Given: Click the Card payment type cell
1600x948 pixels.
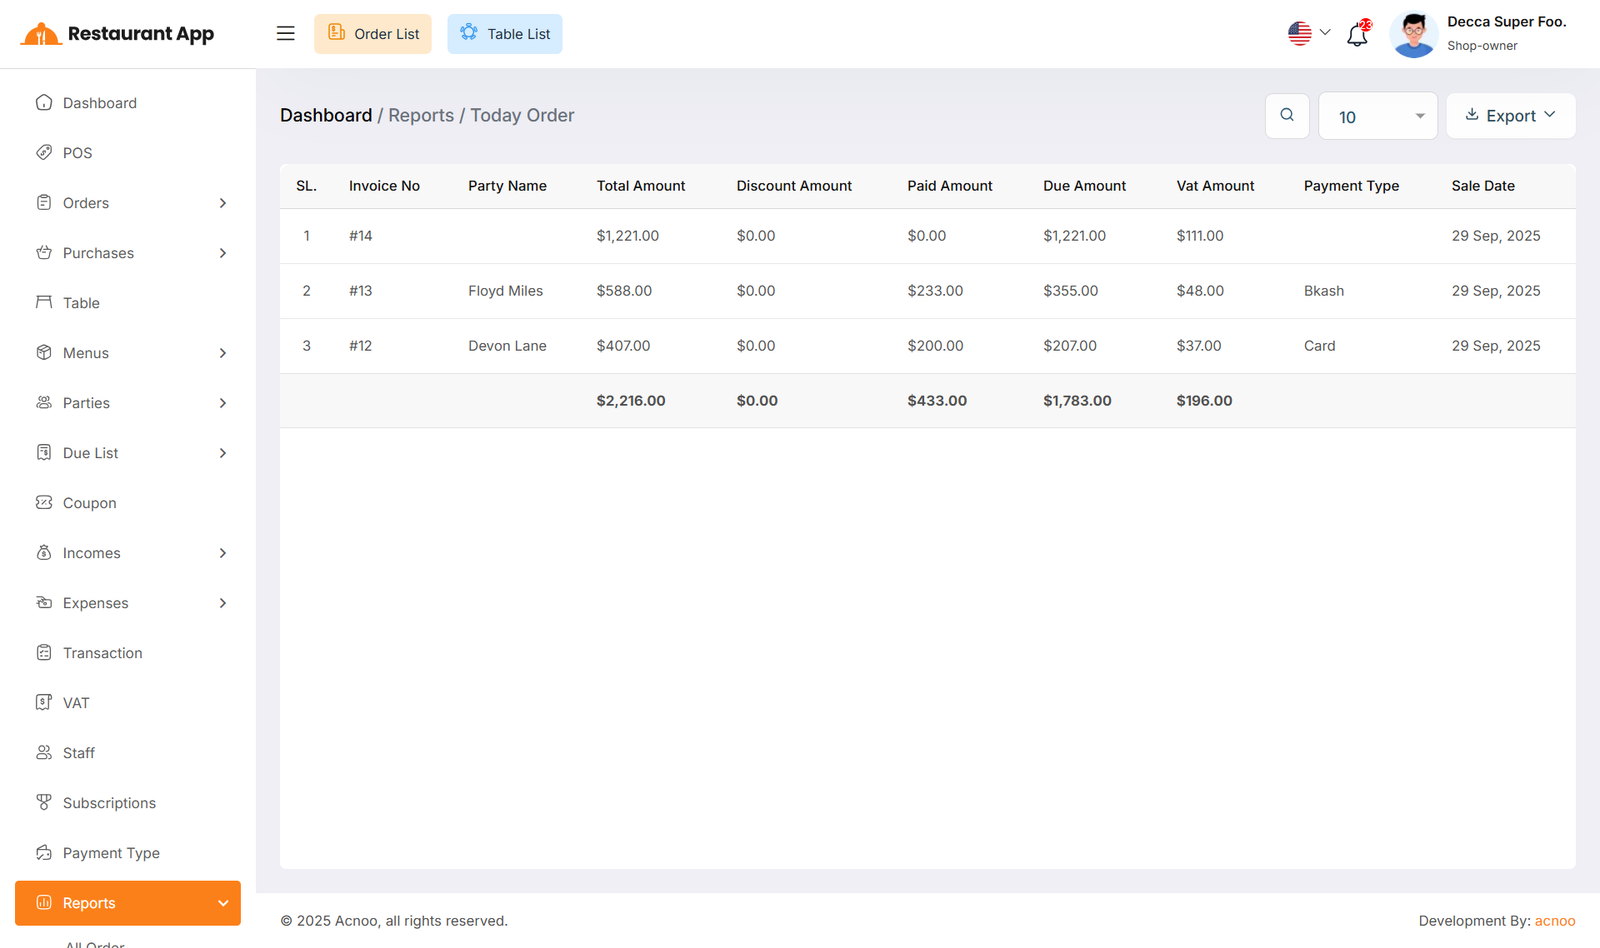Looking at the screenshot, I should (x=1320, y=346).
